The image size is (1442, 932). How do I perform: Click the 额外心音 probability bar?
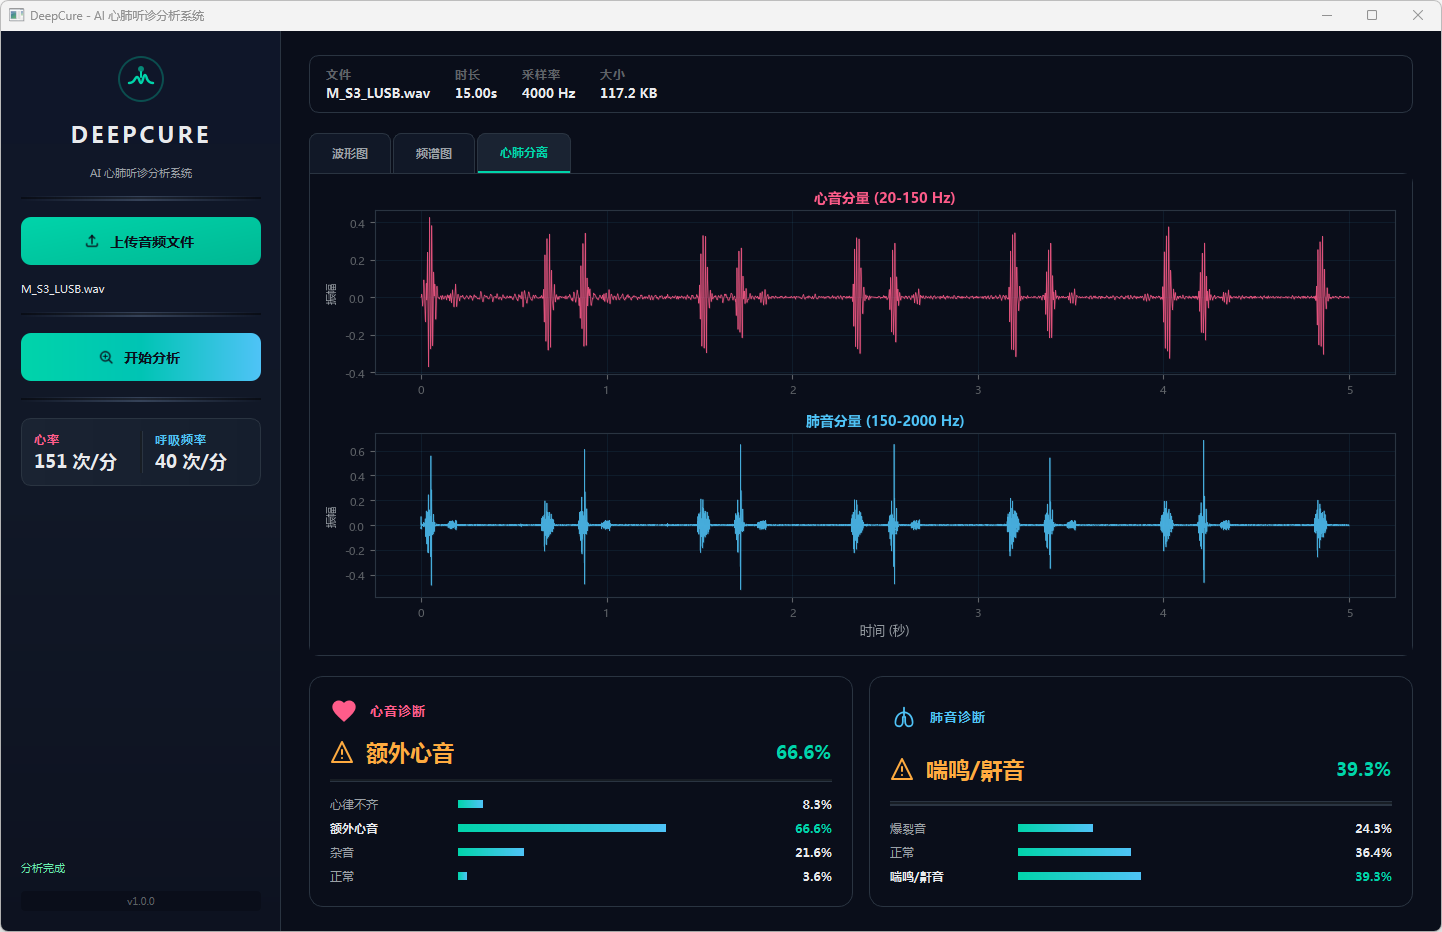(x=561, y=828)
